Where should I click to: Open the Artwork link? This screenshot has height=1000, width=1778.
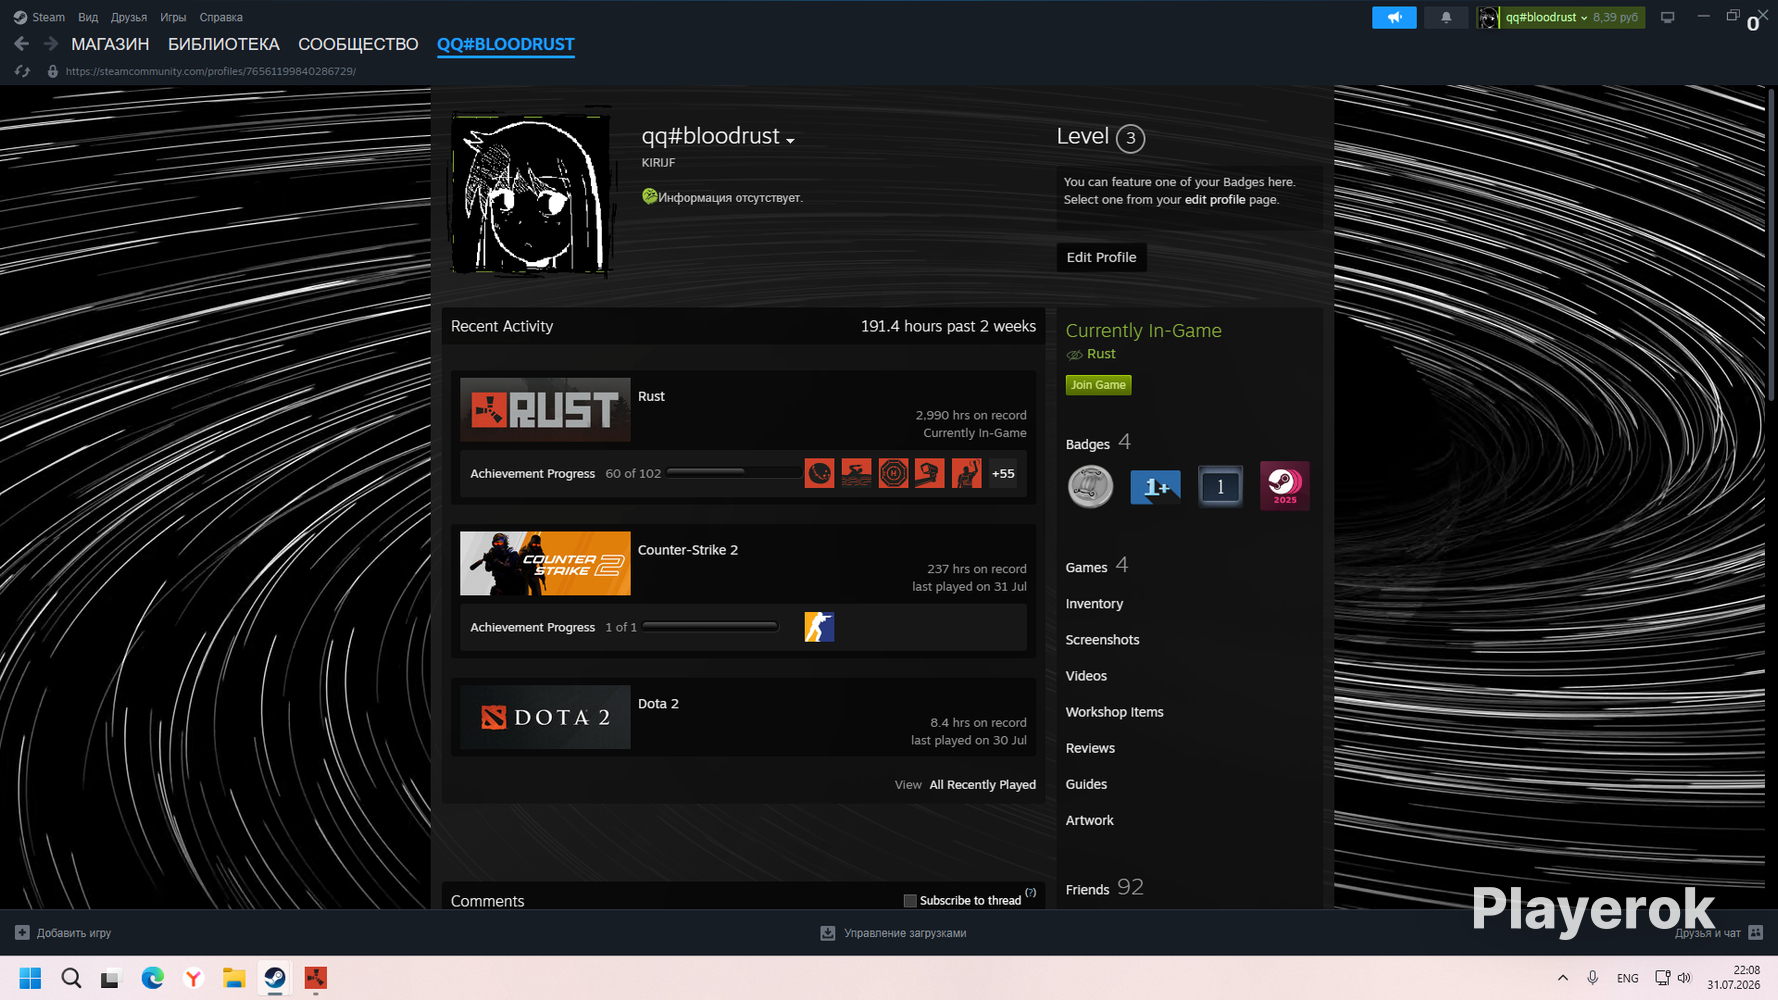pyautogui.click(x=1089, y=820)
